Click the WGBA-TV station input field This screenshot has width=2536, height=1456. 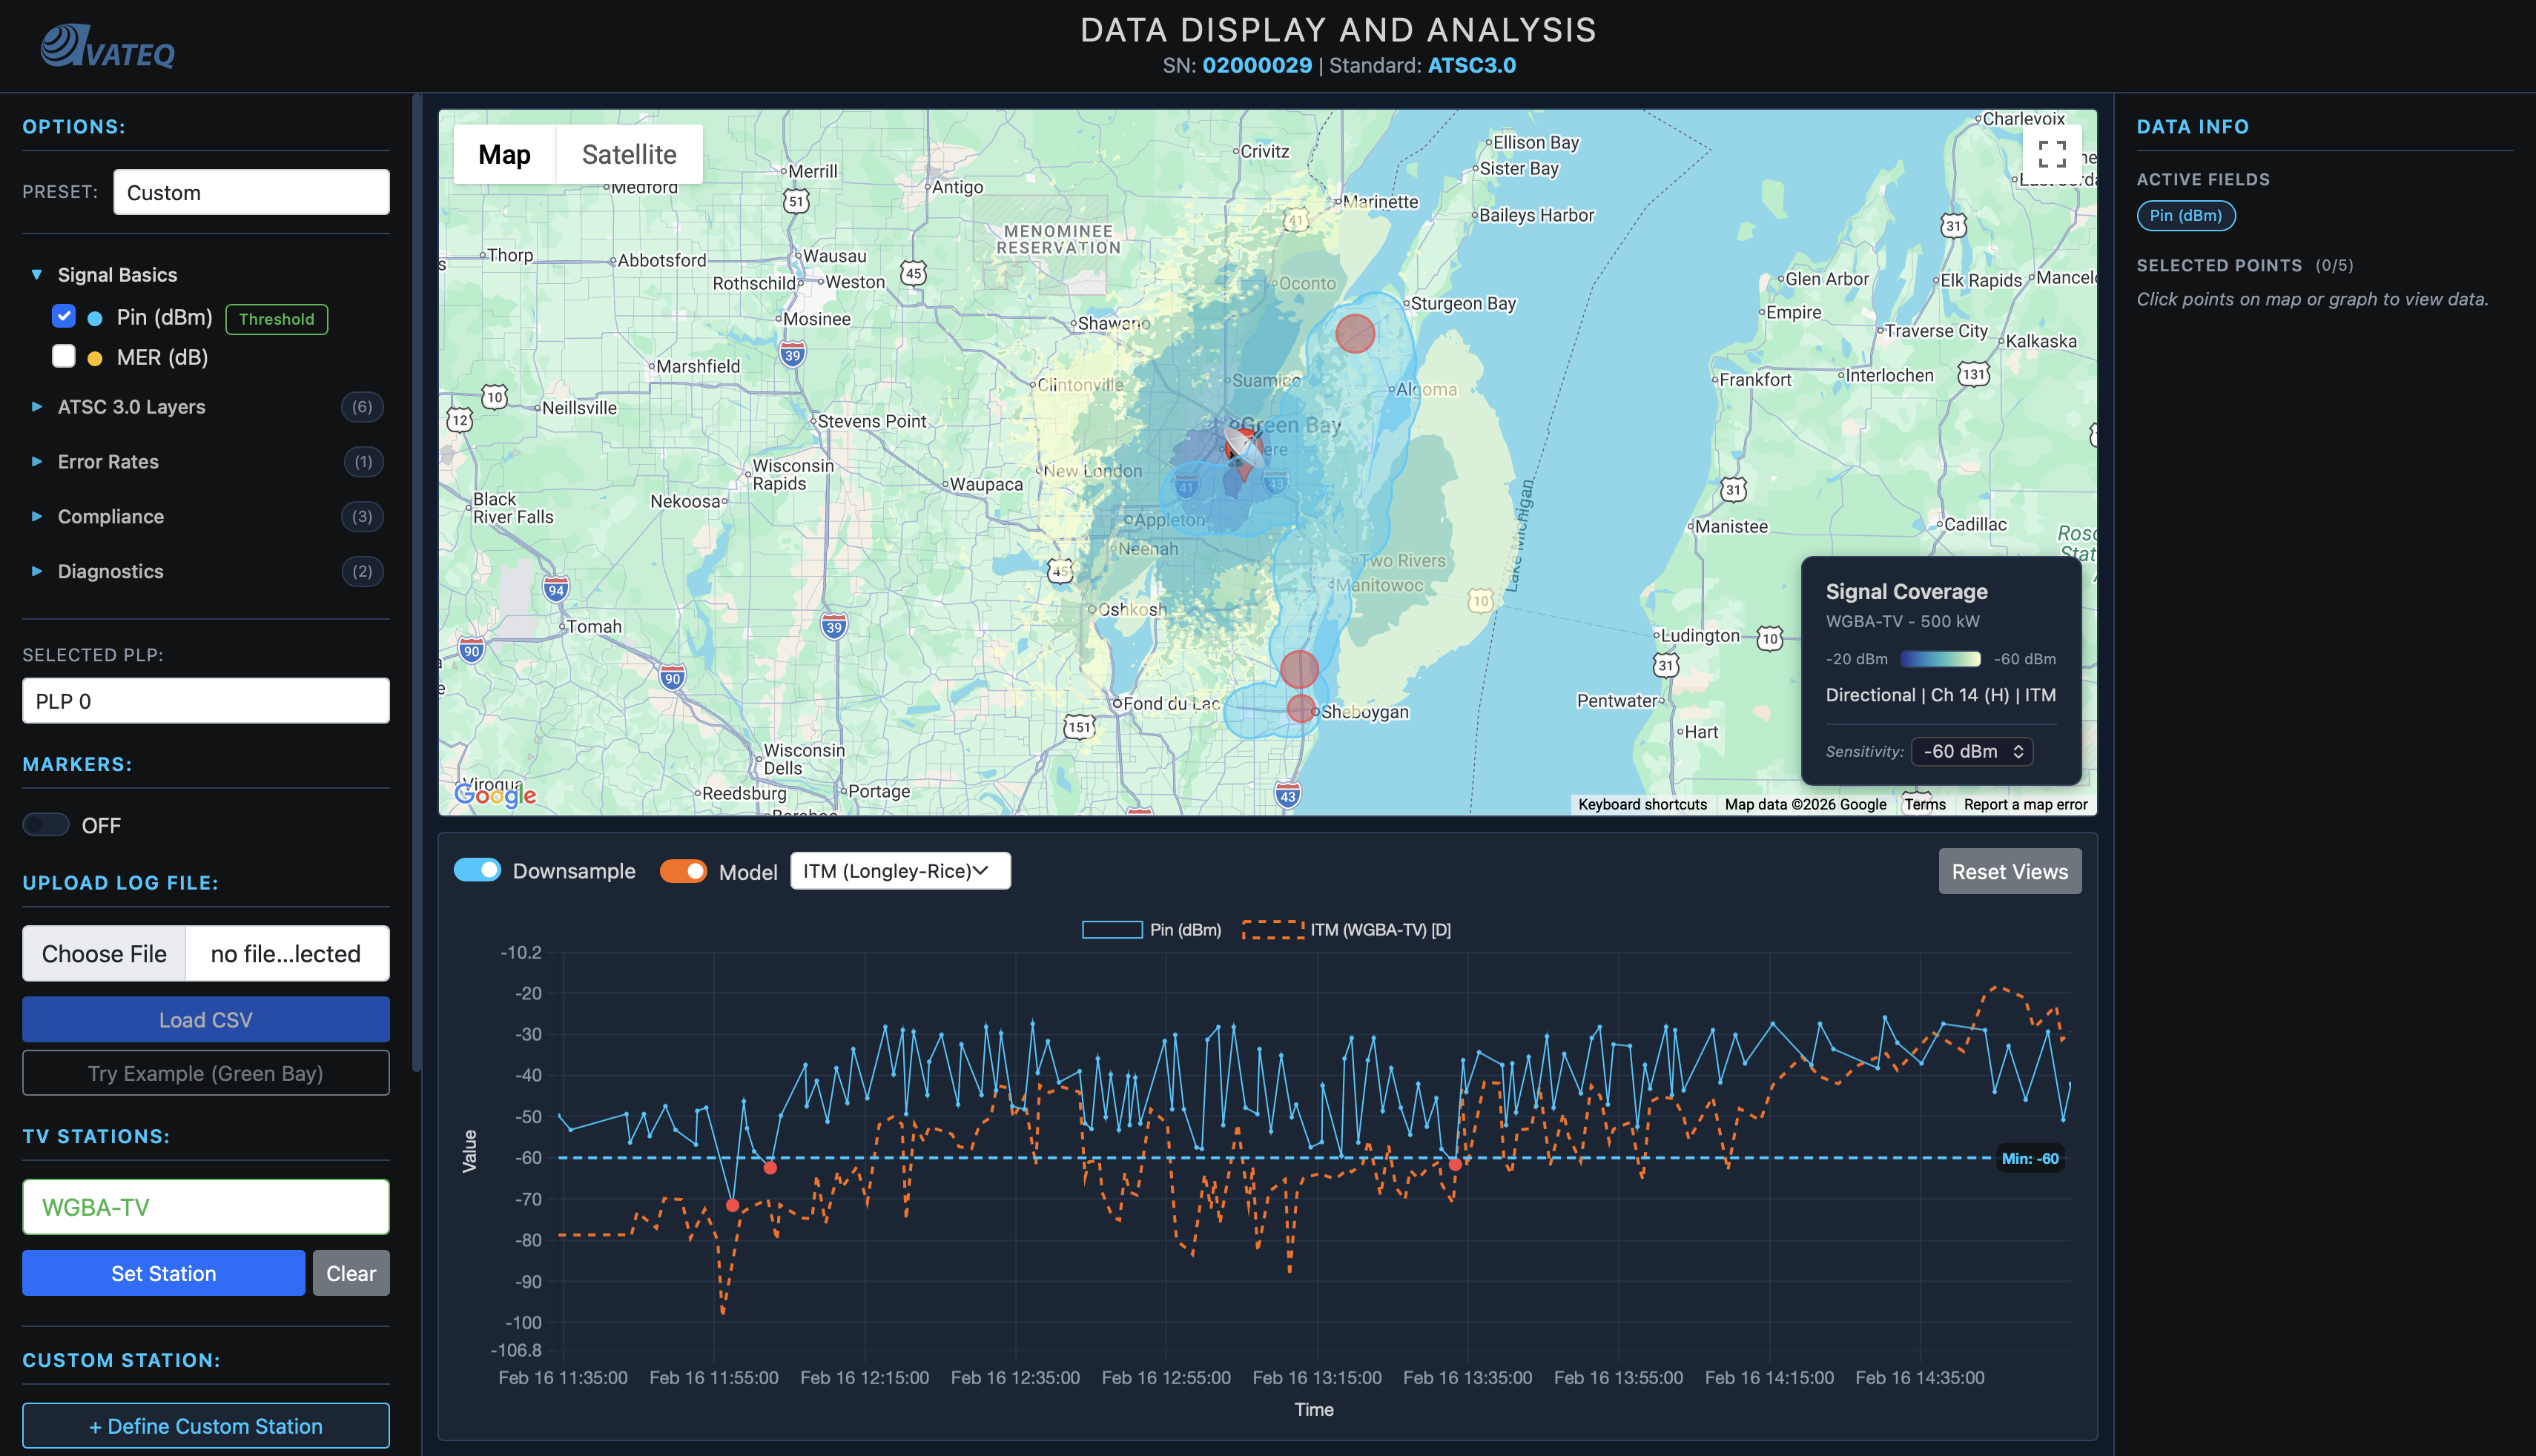205,1207
